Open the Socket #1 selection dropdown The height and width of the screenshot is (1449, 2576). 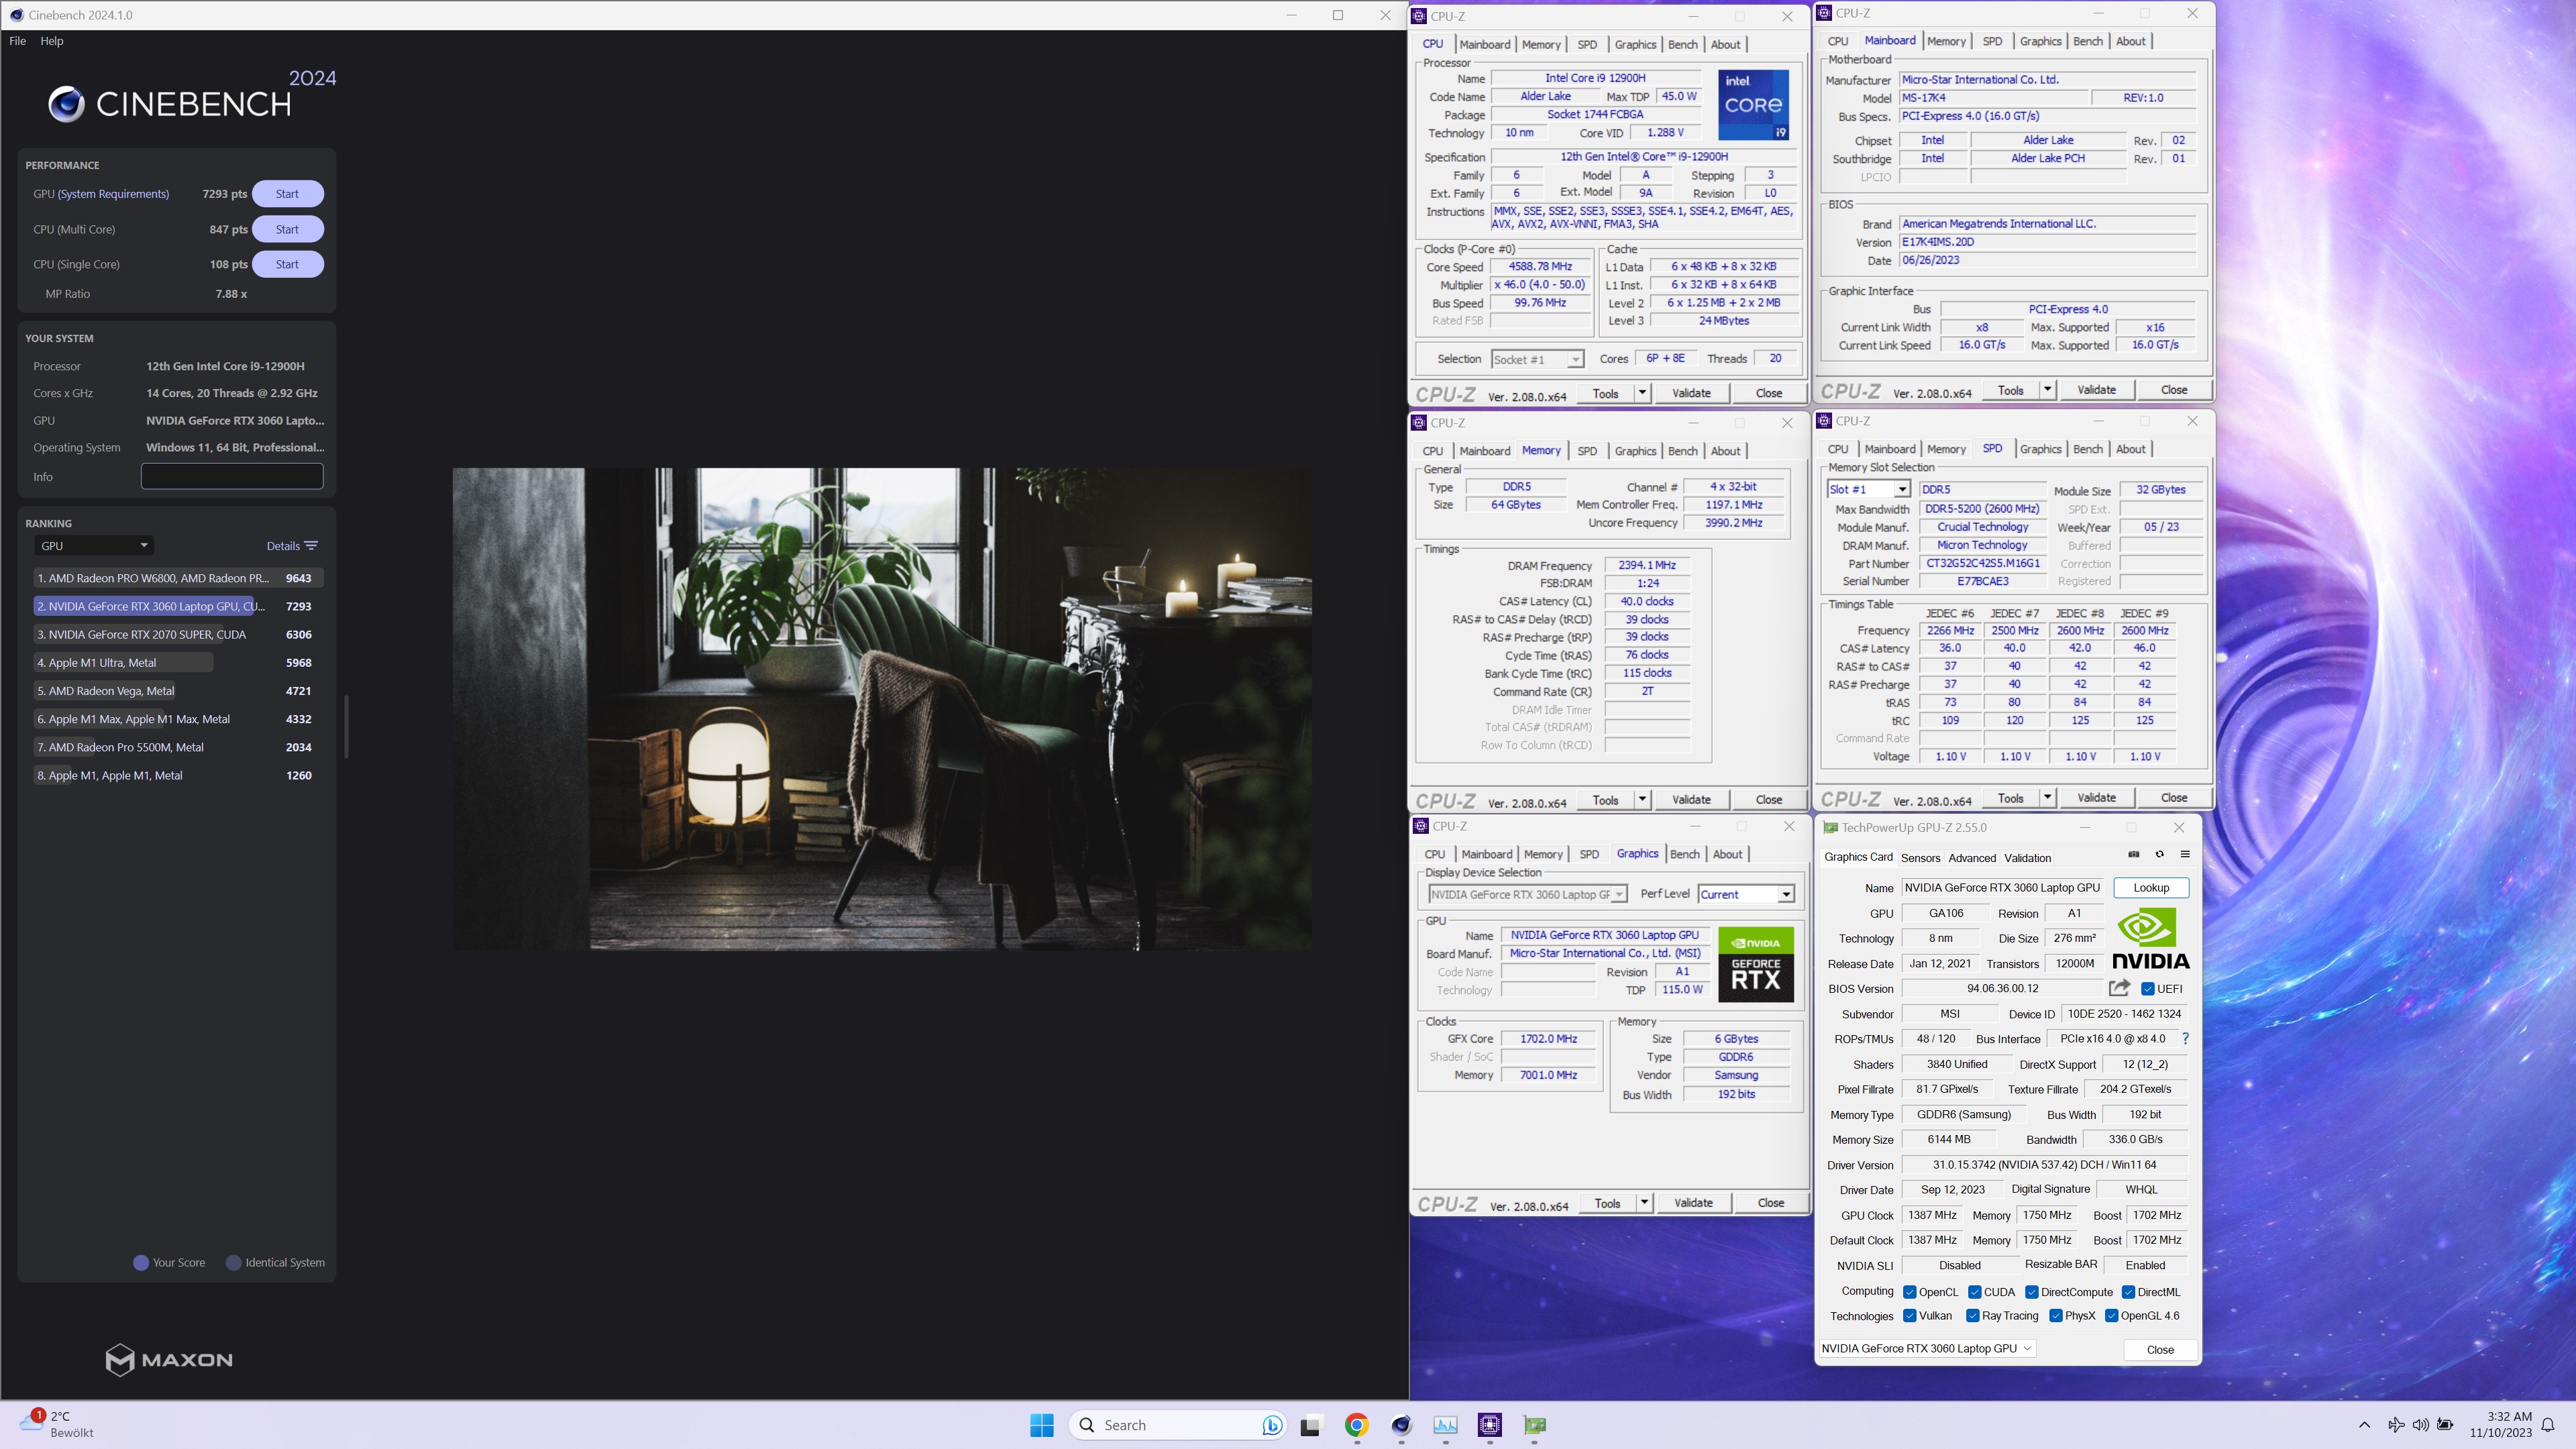point(1537,359)
